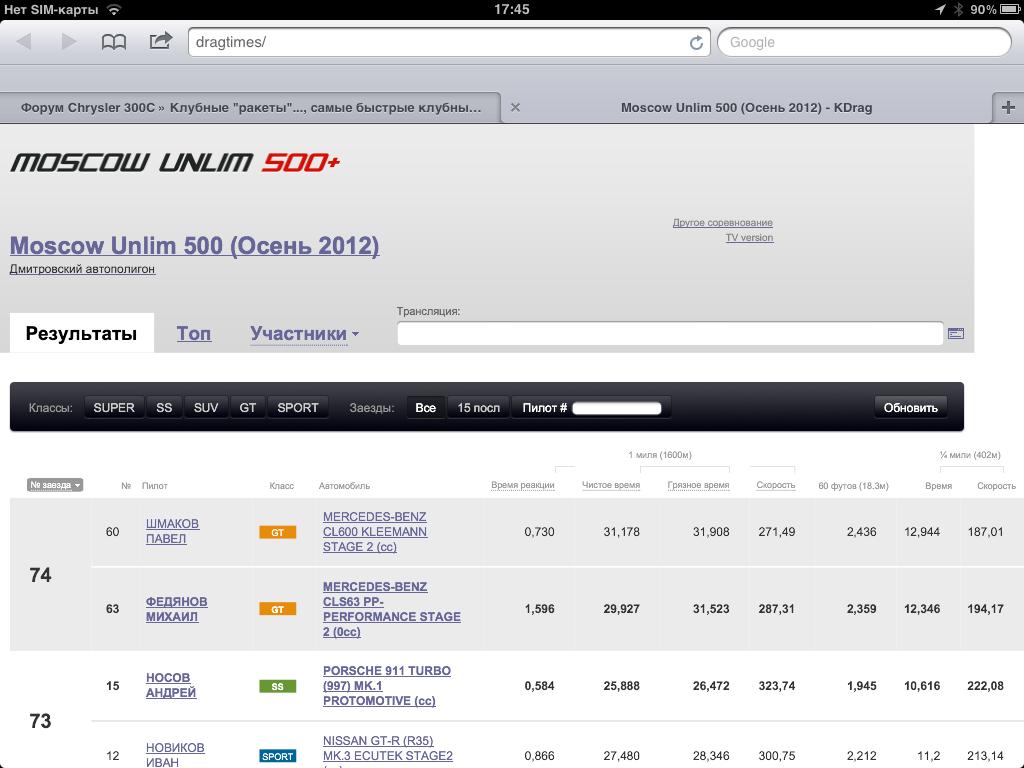Expand the Участники dropdown
The width and height of the screenshot is (1024, 768).
[x=304, y=333]
